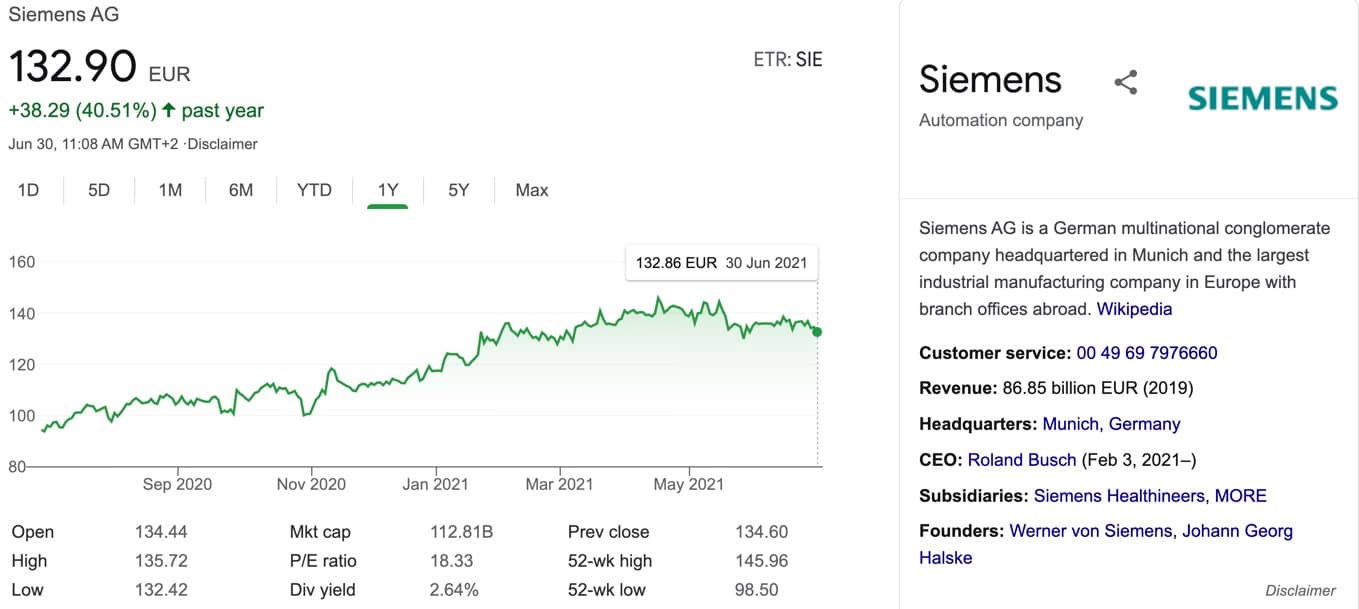Screen dimensions: 1359x609
Task: Click the Nov 2020 axis label
Action: [311, 484]
